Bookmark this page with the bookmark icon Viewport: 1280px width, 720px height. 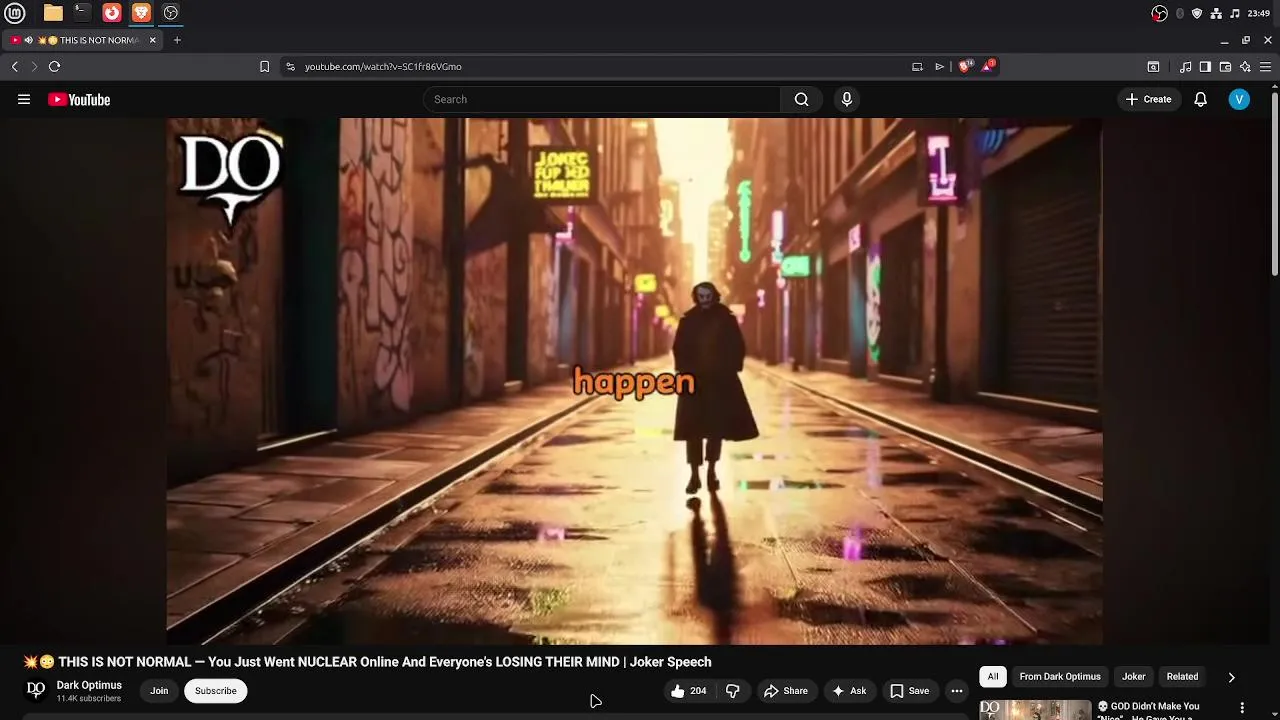coord(264,66)
